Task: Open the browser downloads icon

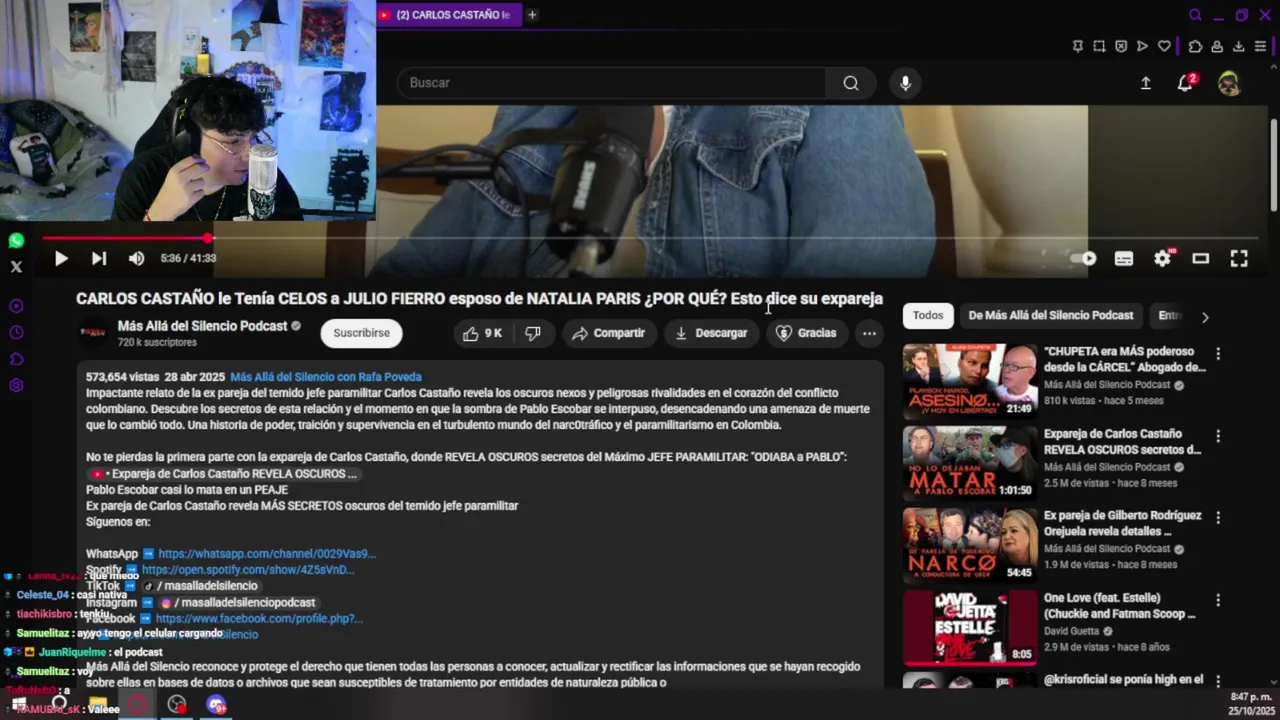Action: coord(1238,46)
